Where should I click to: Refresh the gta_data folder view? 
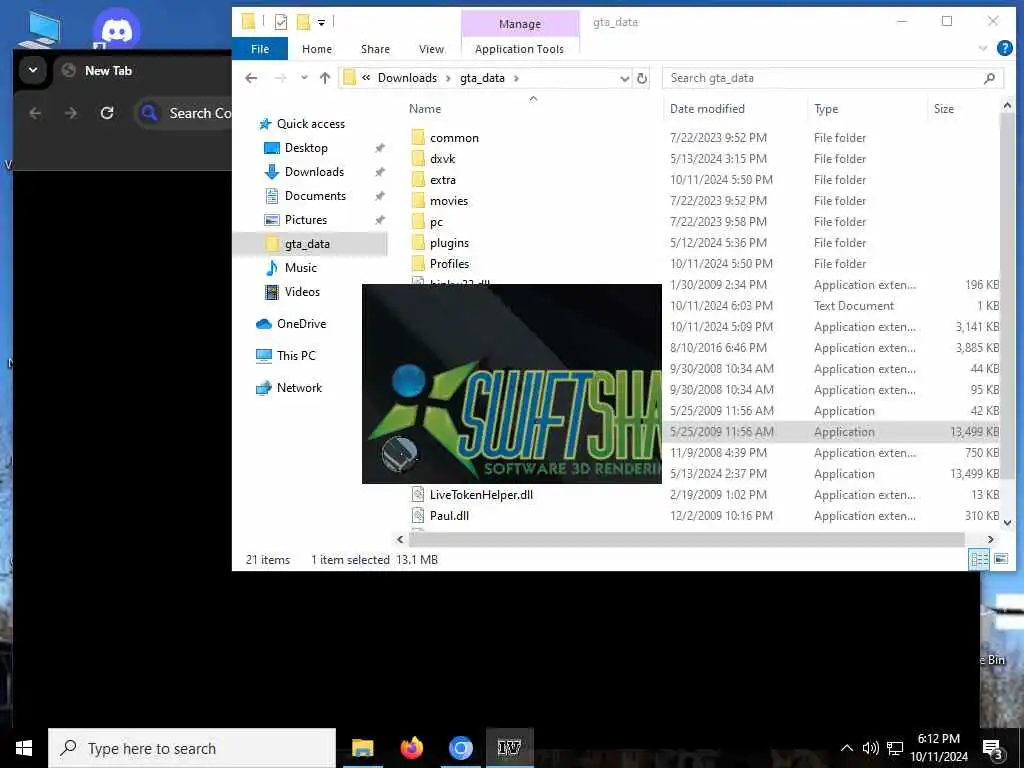(x=642, y=78)
